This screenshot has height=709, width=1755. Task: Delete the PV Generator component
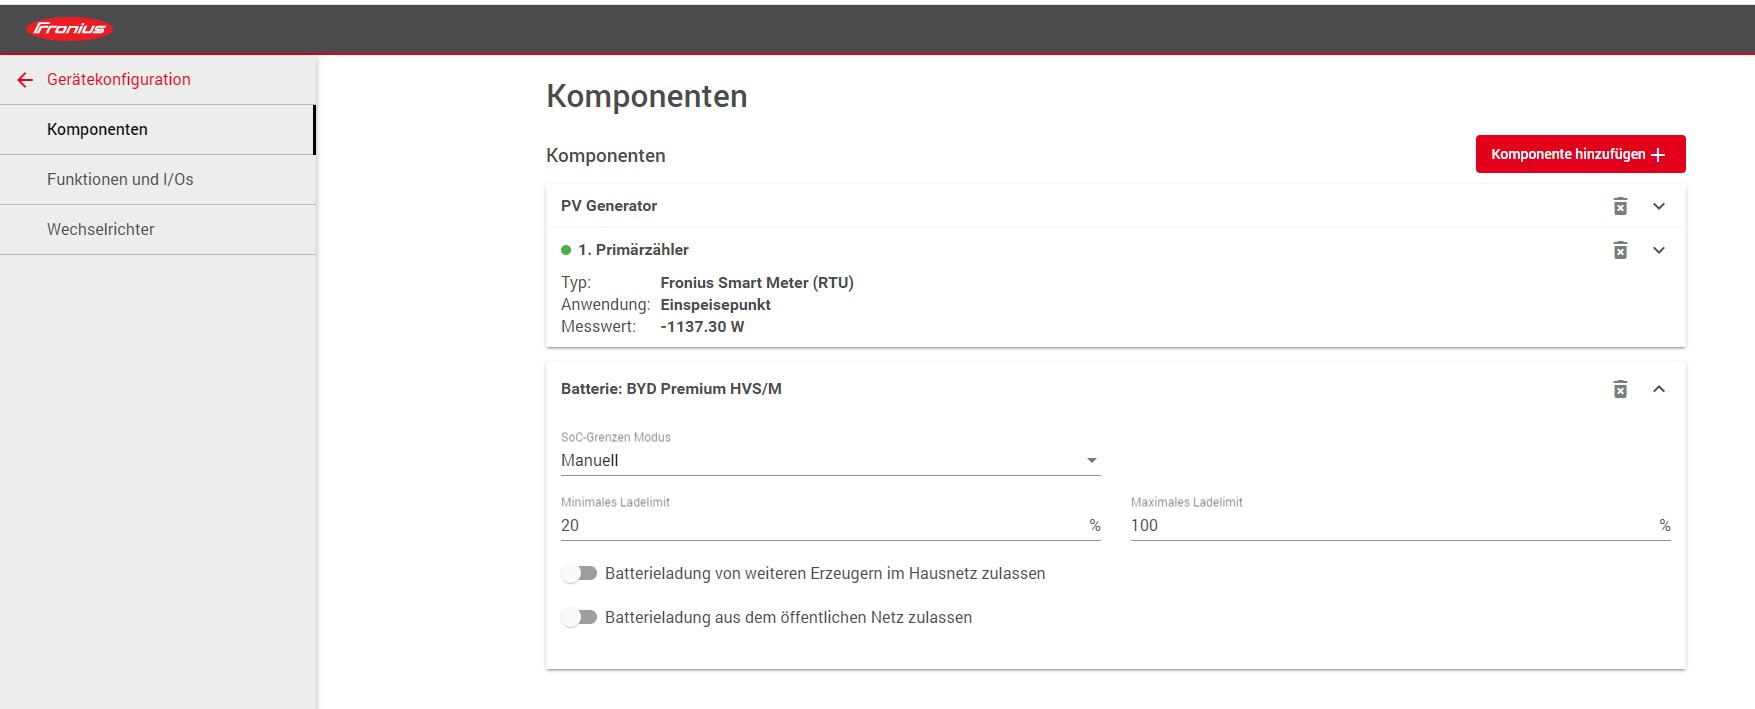tap(1620, 206)
